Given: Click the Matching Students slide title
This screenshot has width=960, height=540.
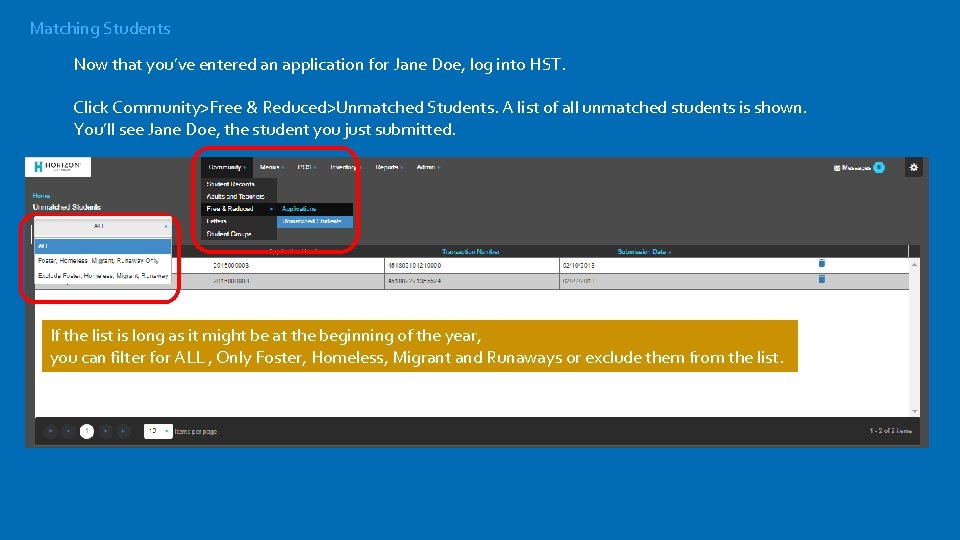Looking at the screenshot, I should tap(100, 29).
